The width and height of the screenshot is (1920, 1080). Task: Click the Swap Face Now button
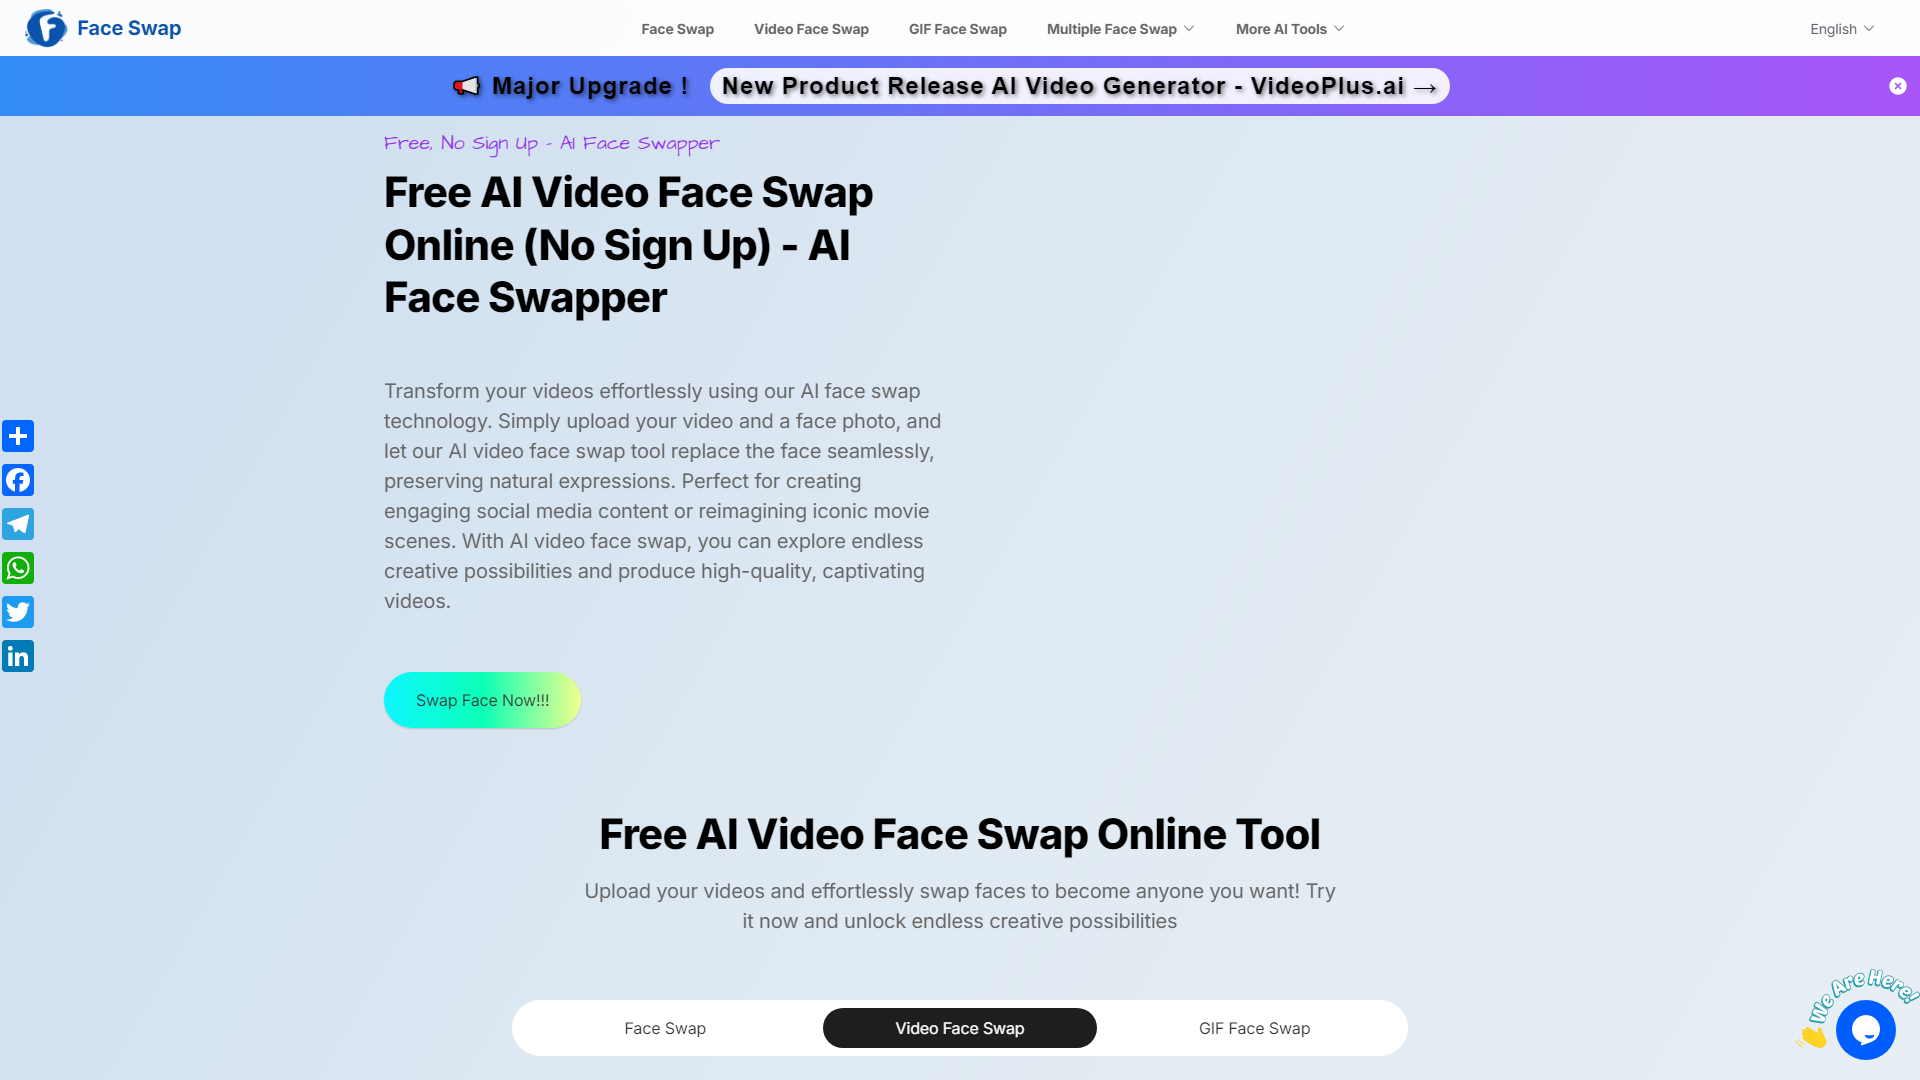pyautogui.click(x=481, y=699)
